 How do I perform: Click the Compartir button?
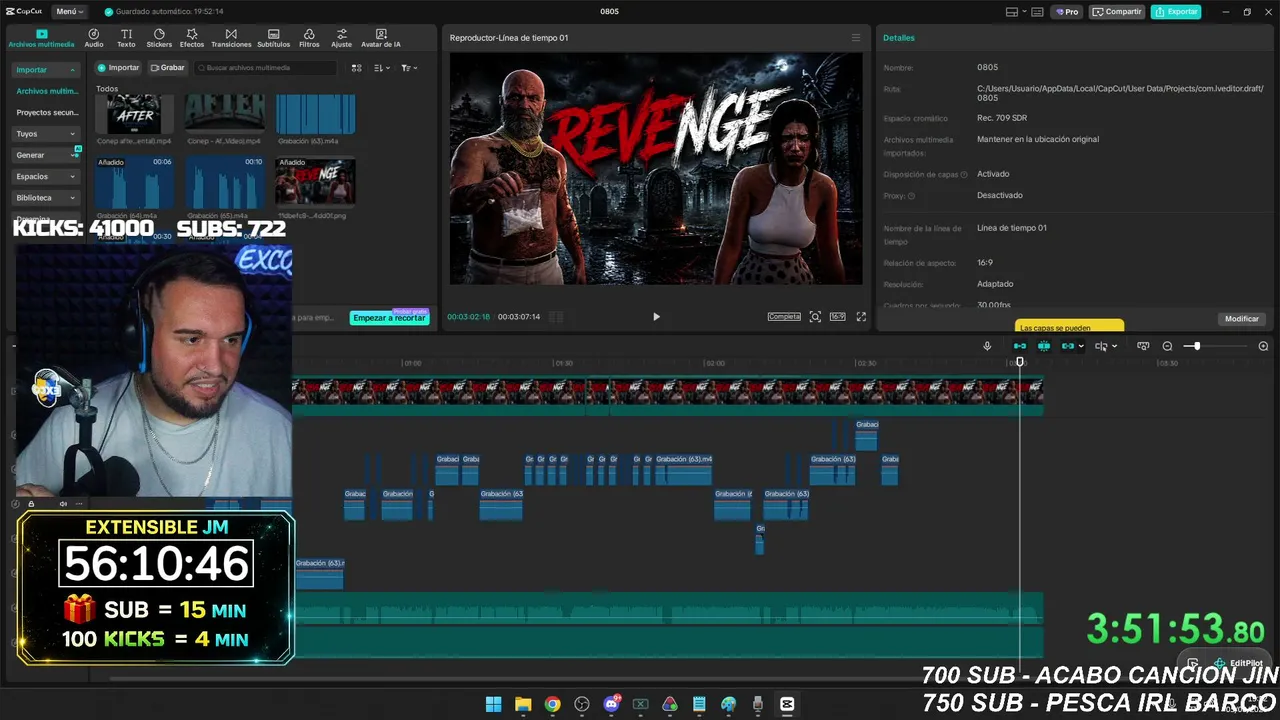1117,12
